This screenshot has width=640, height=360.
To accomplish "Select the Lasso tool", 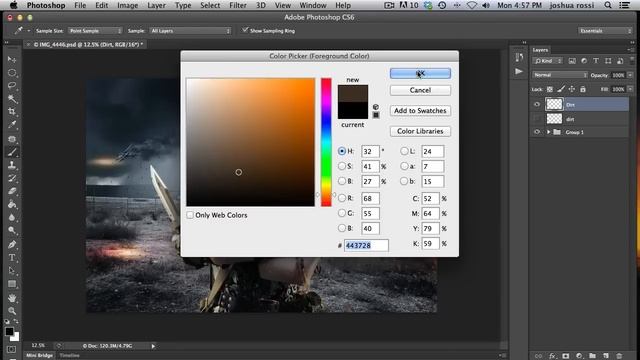I will [x=12, y=86].
